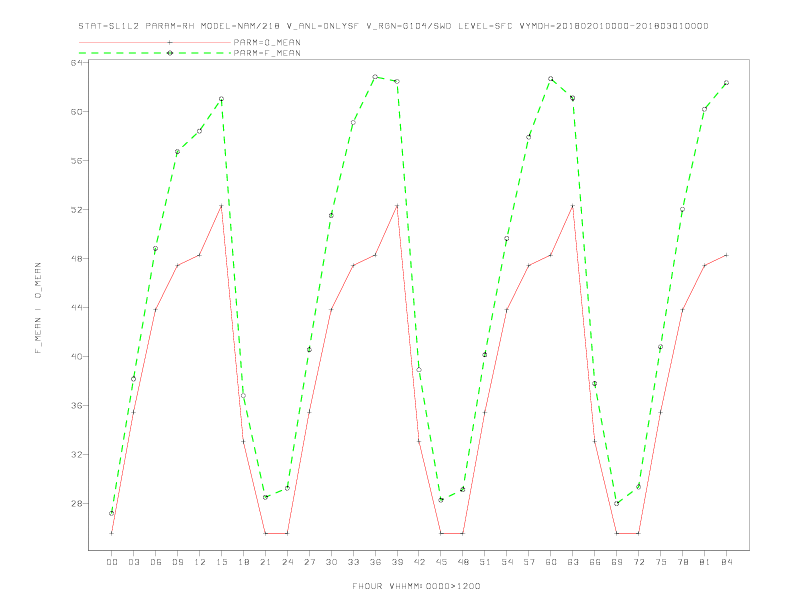Click the O_MEAN plus marker at hour 39
The image size is (792, 612).
(397, 206)
